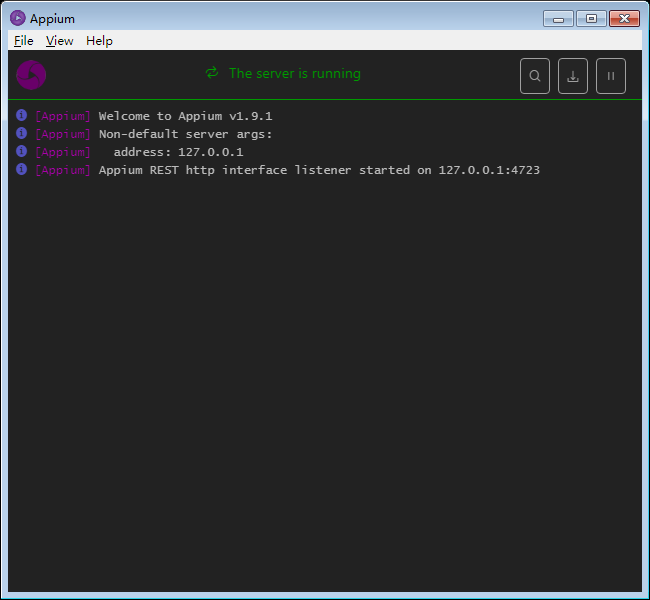Click [Appium] tag on the Welcome line
The image size is (650, 600).
63,116
